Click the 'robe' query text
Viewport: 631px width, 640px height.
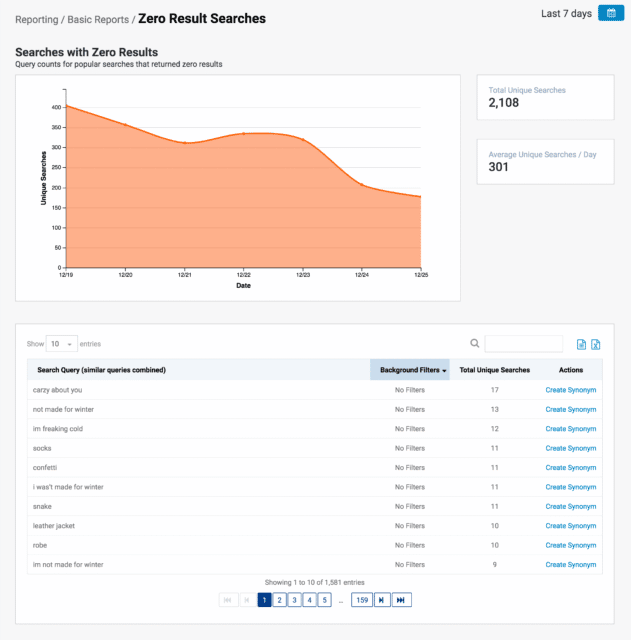(x=40, y=545)
